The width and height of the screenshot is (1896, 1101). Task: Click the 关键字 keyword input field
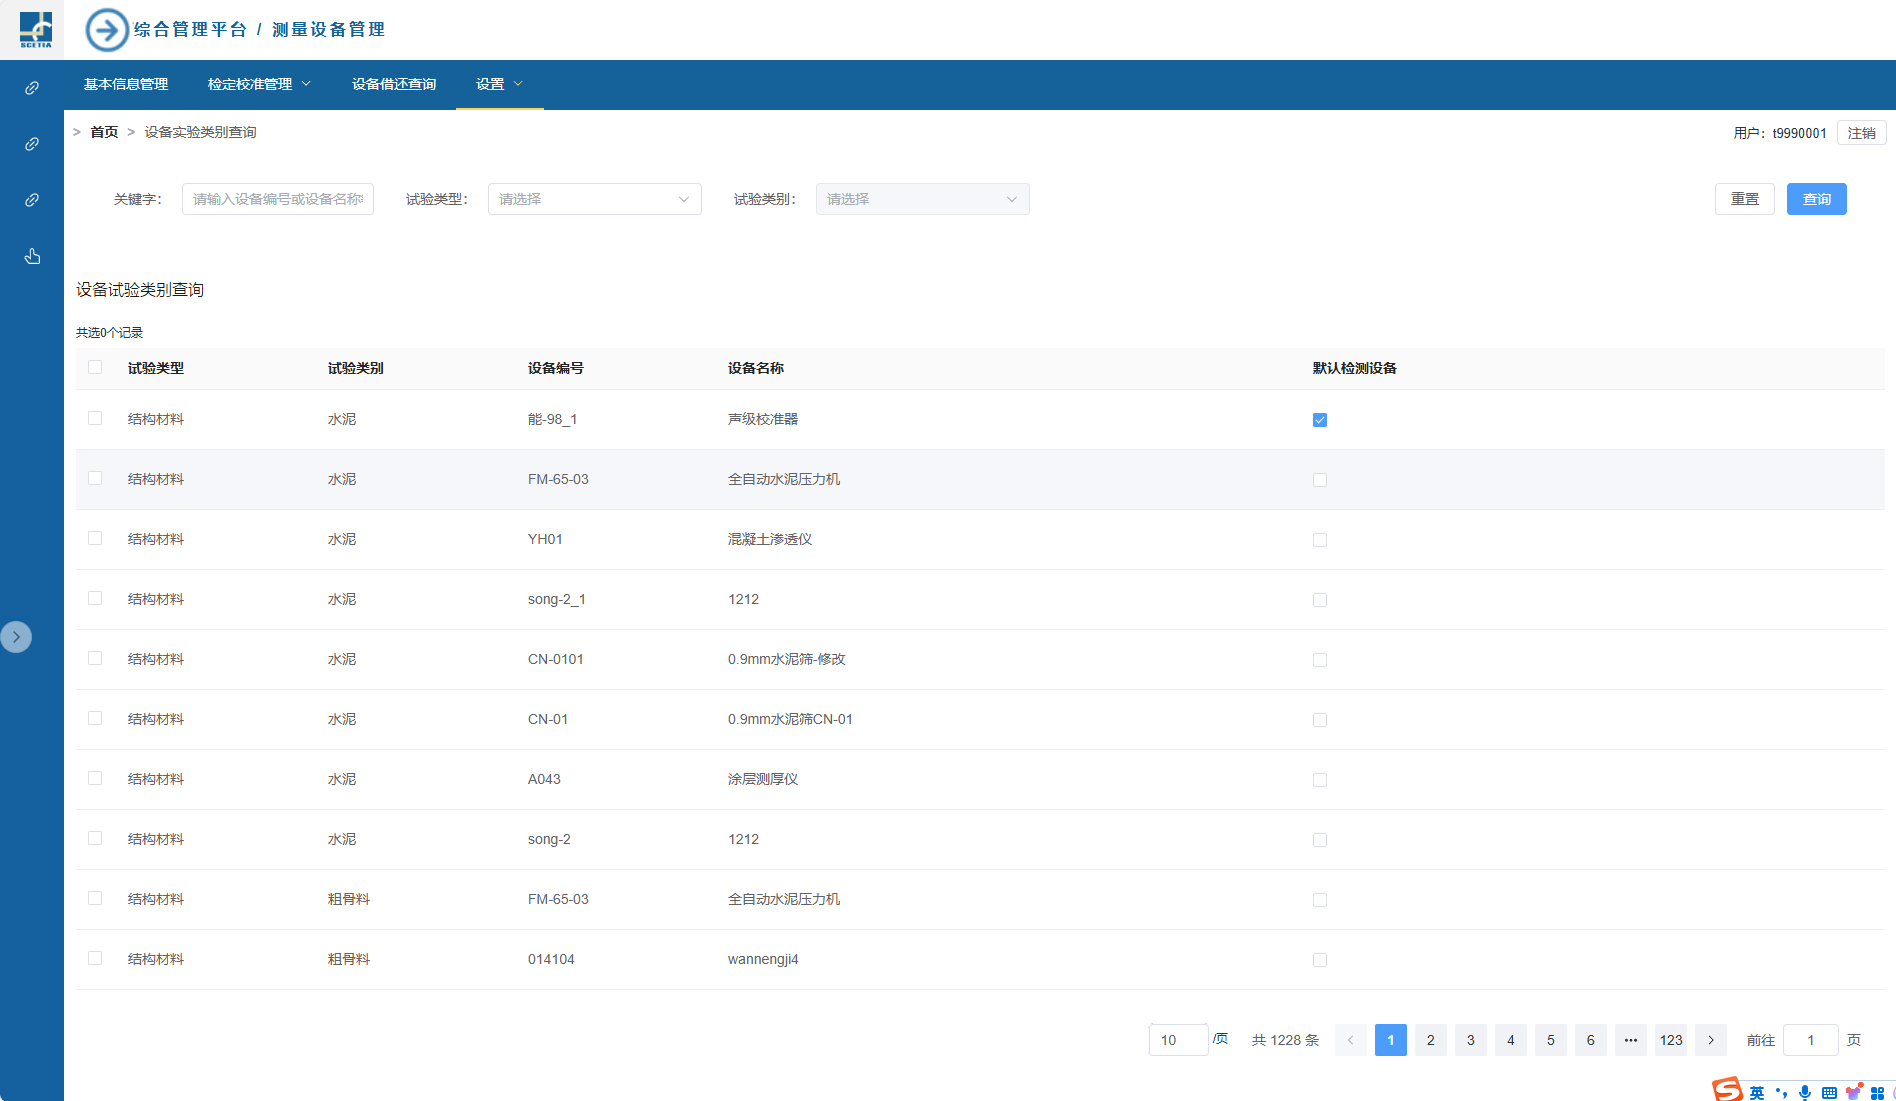(278, 199)
